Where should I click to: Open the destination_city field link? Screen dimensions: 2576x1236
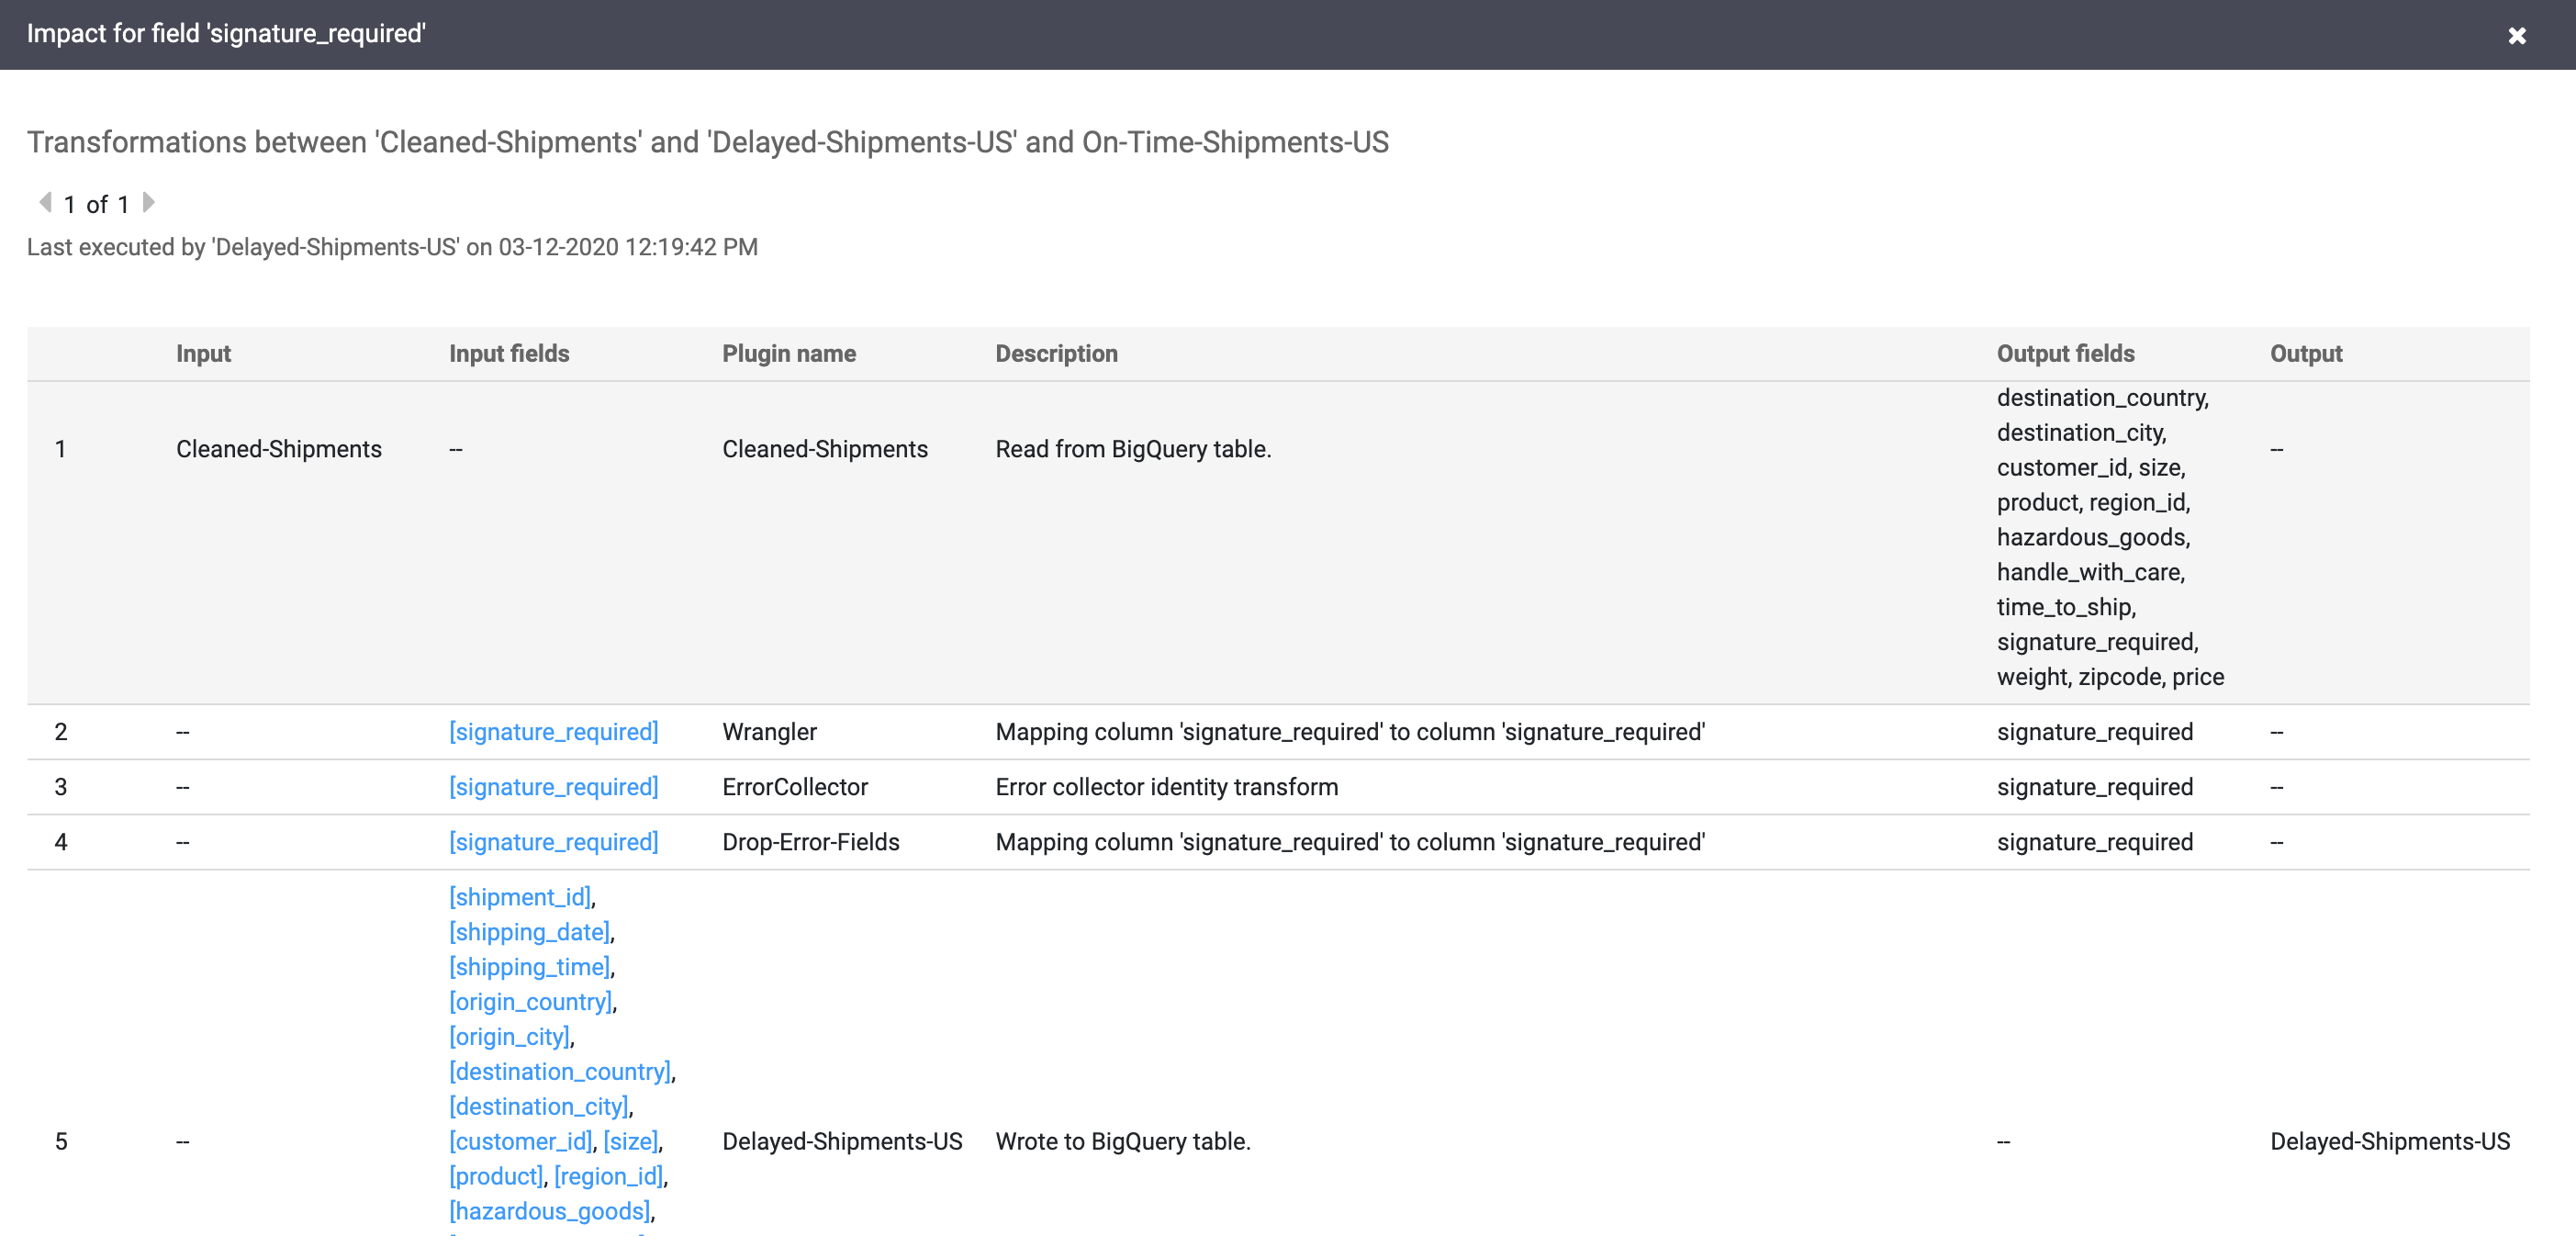point(538,1107)
